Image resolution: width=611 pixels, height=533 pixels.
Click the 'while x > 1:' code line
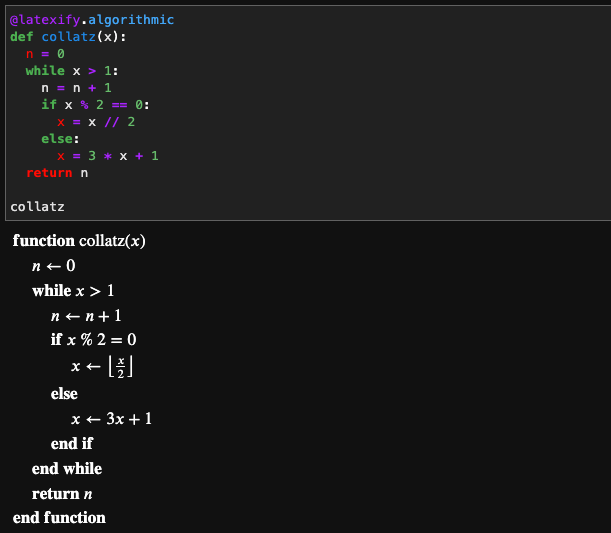point(72,71)
